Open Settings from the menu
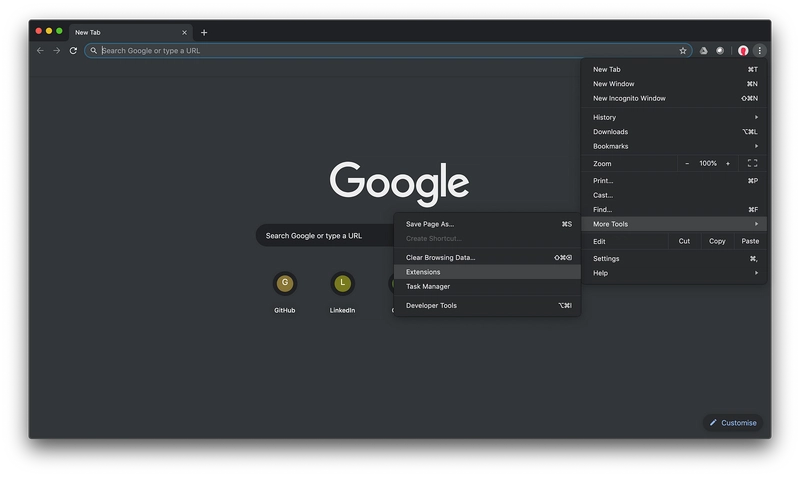 (x=674, y=259)
